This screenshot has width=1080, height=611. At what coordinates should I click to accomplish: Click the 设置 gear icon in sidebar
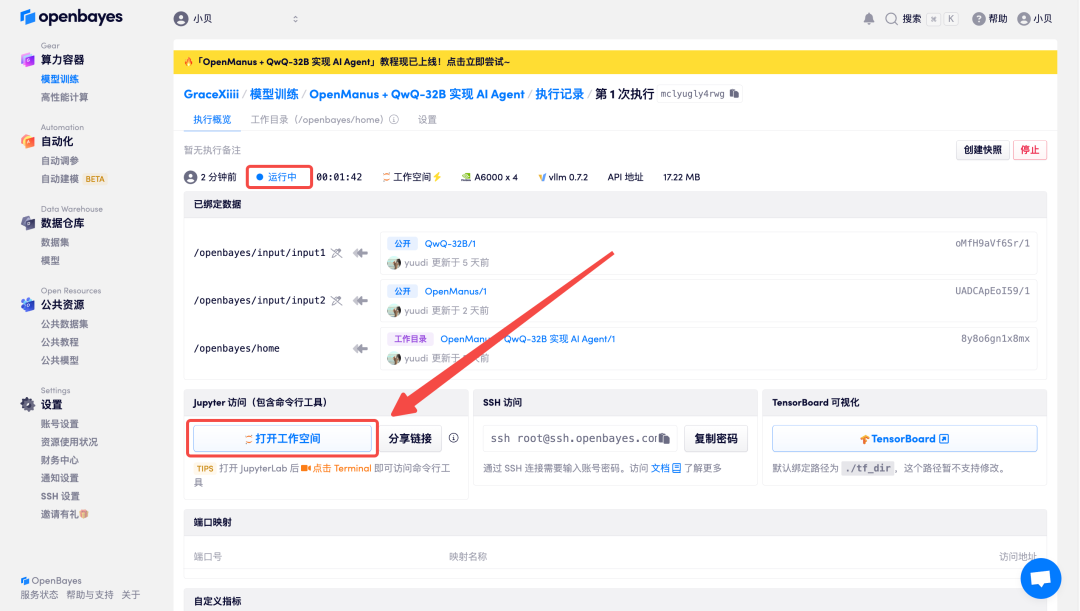pyautogui.click(x=28, y=404)
